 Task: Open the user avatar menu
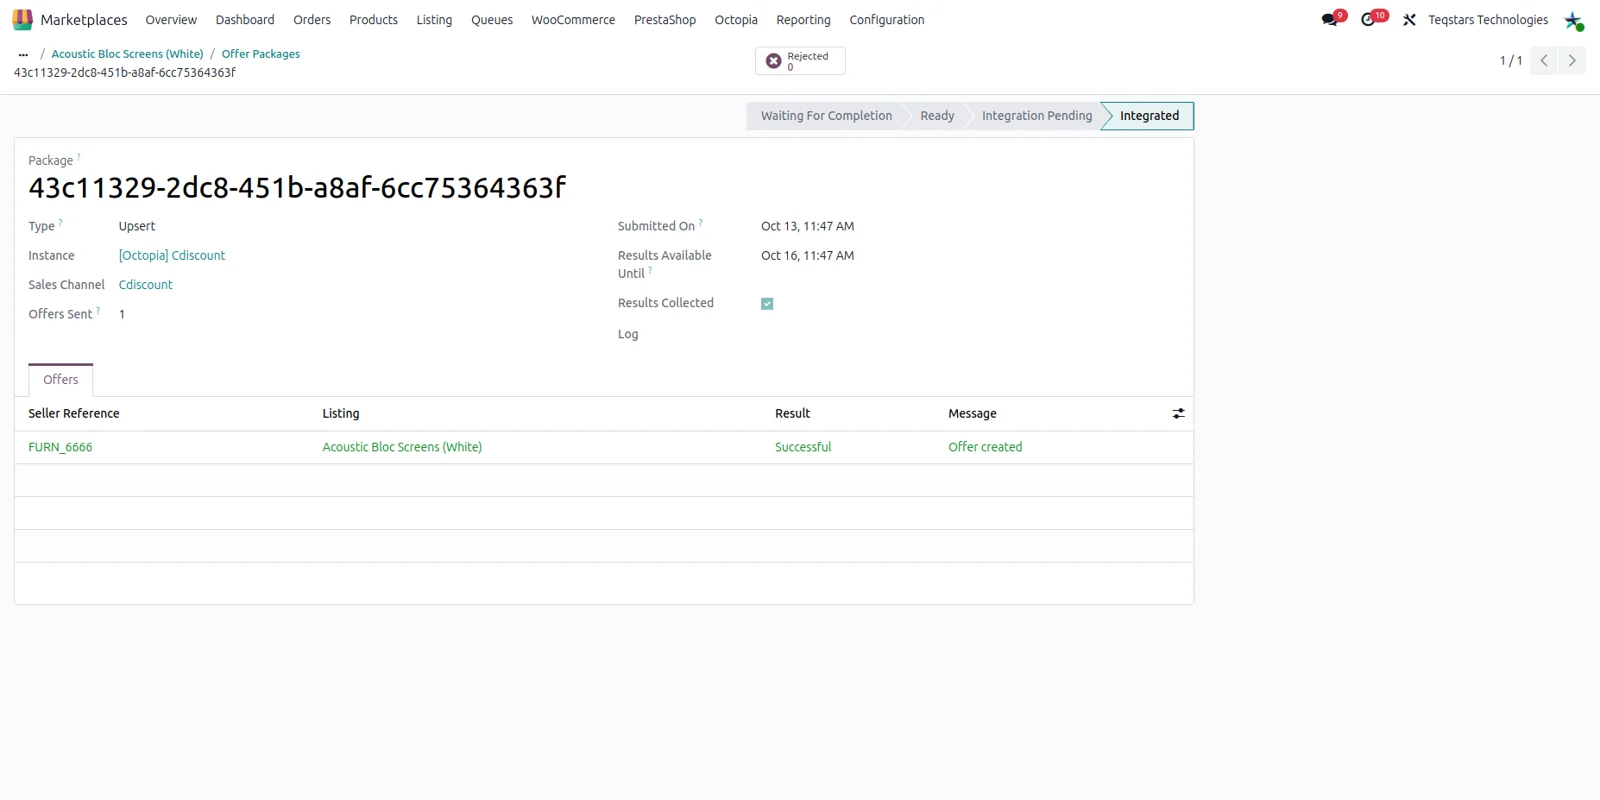click(x=1573, y=20)
